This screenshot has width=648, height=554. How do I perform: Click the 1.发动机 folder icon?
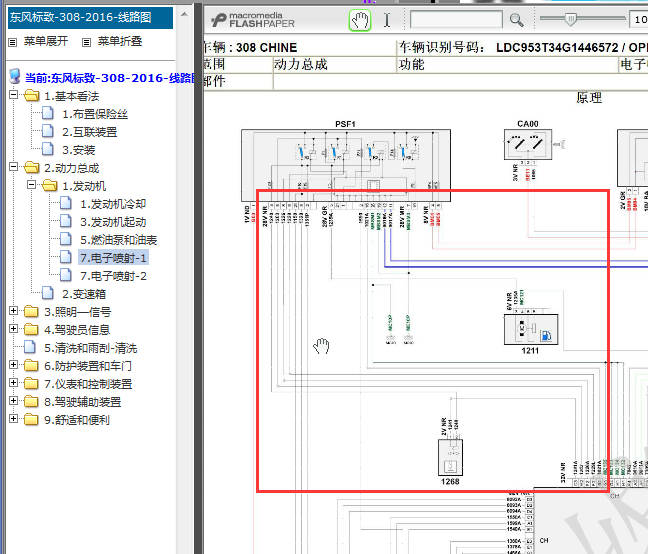point(50,185)
